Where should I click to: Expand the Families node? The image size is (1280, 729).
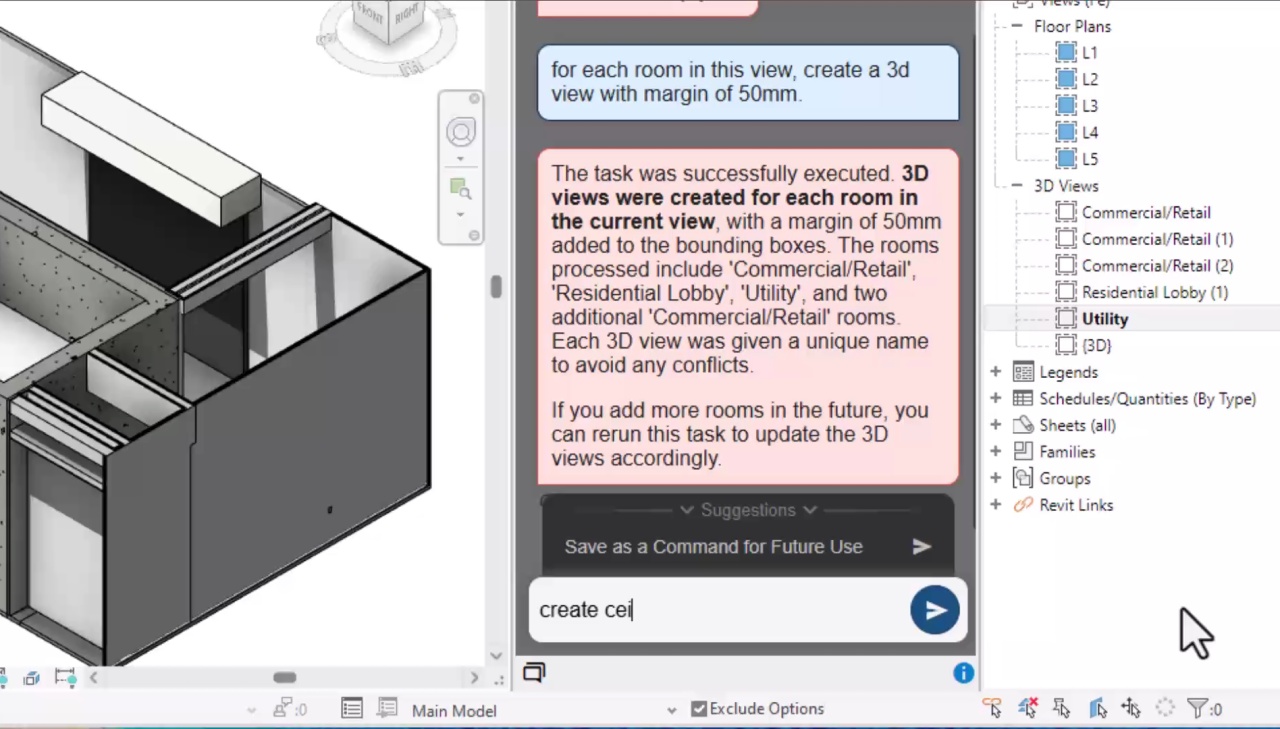pos(995,451)
